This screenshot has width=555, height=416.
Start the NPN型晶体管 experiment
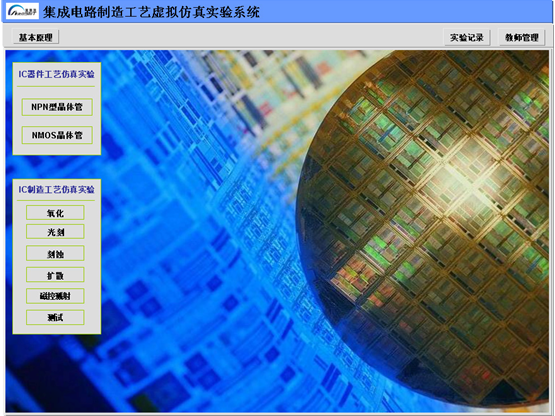[57, 107]
